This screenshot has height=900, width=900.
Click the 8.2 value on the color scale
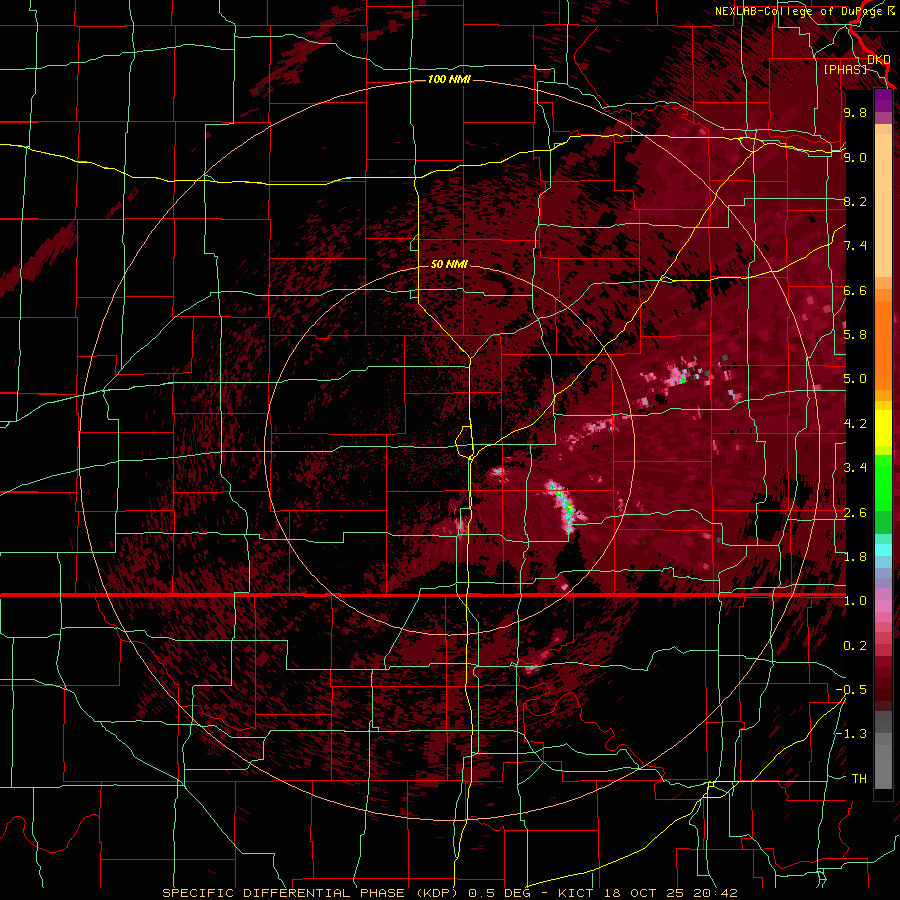point(855,201)
